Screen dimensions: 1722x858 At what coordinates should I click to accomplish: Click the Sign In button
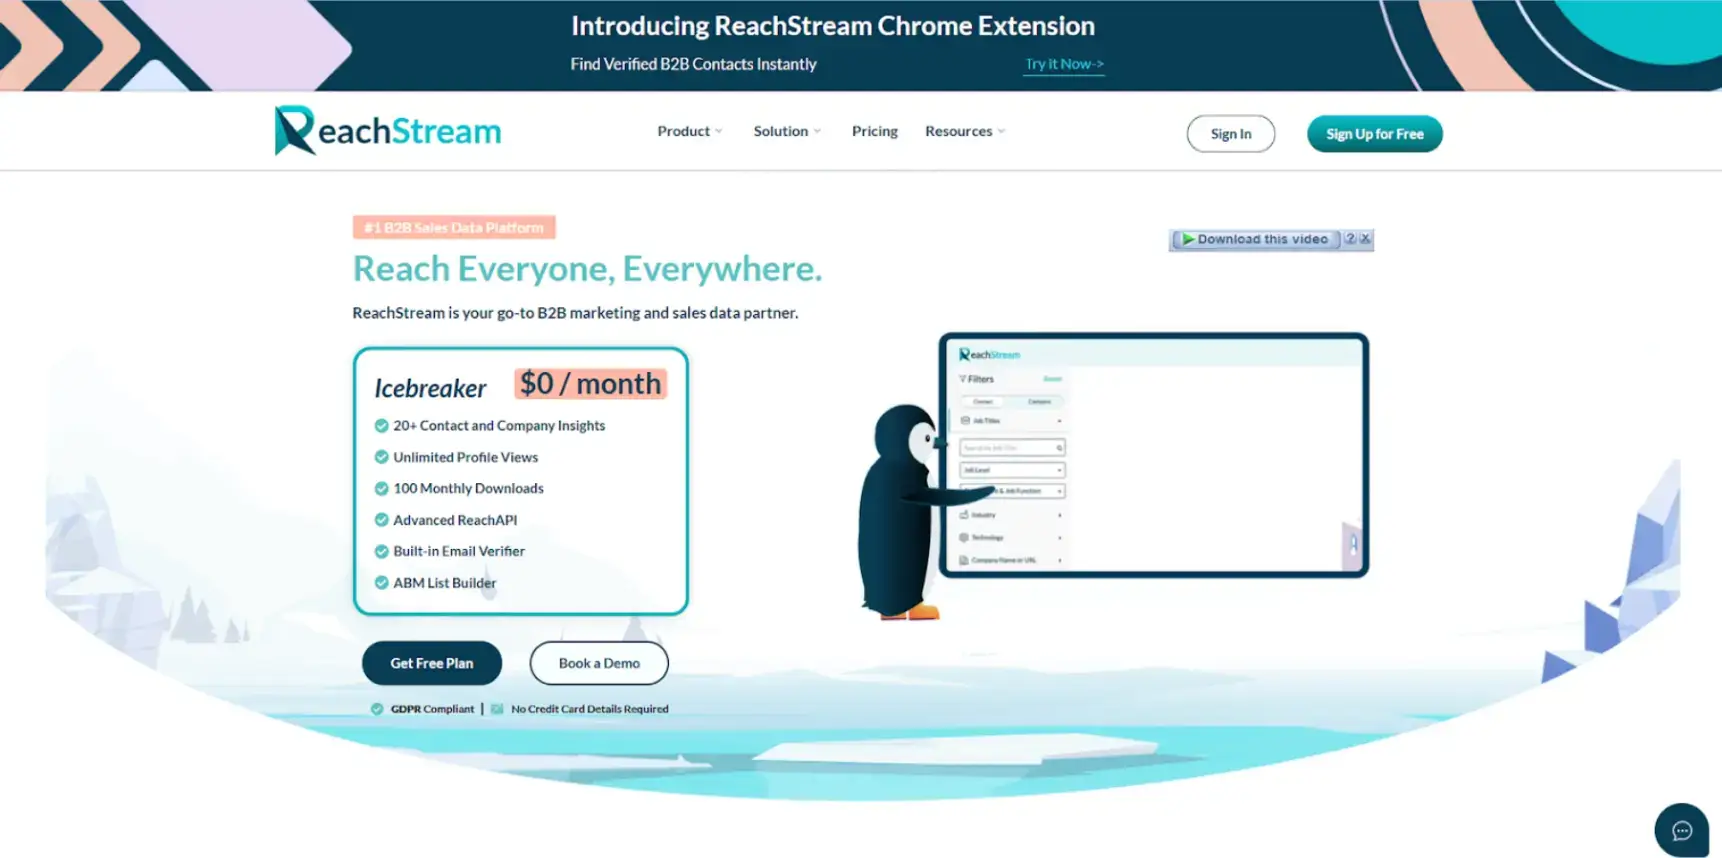[x=1230, y=134]
